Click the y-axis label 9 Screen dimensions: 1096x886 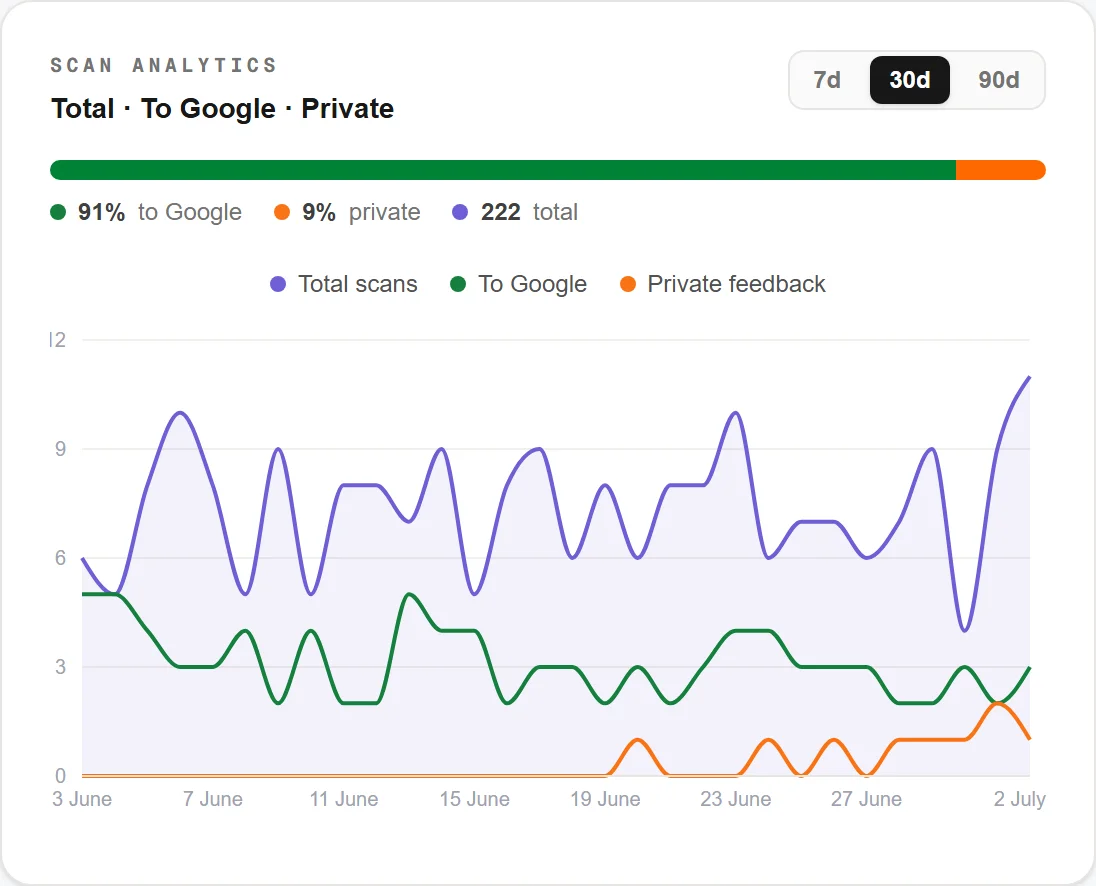click(x=60, y=449)
